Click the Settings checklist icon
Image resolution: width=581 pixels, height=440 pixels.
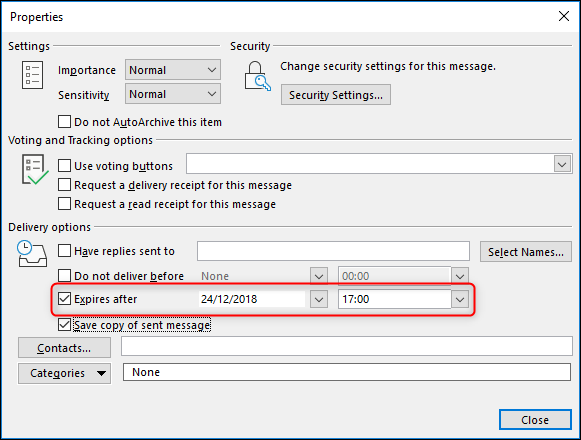32,75
